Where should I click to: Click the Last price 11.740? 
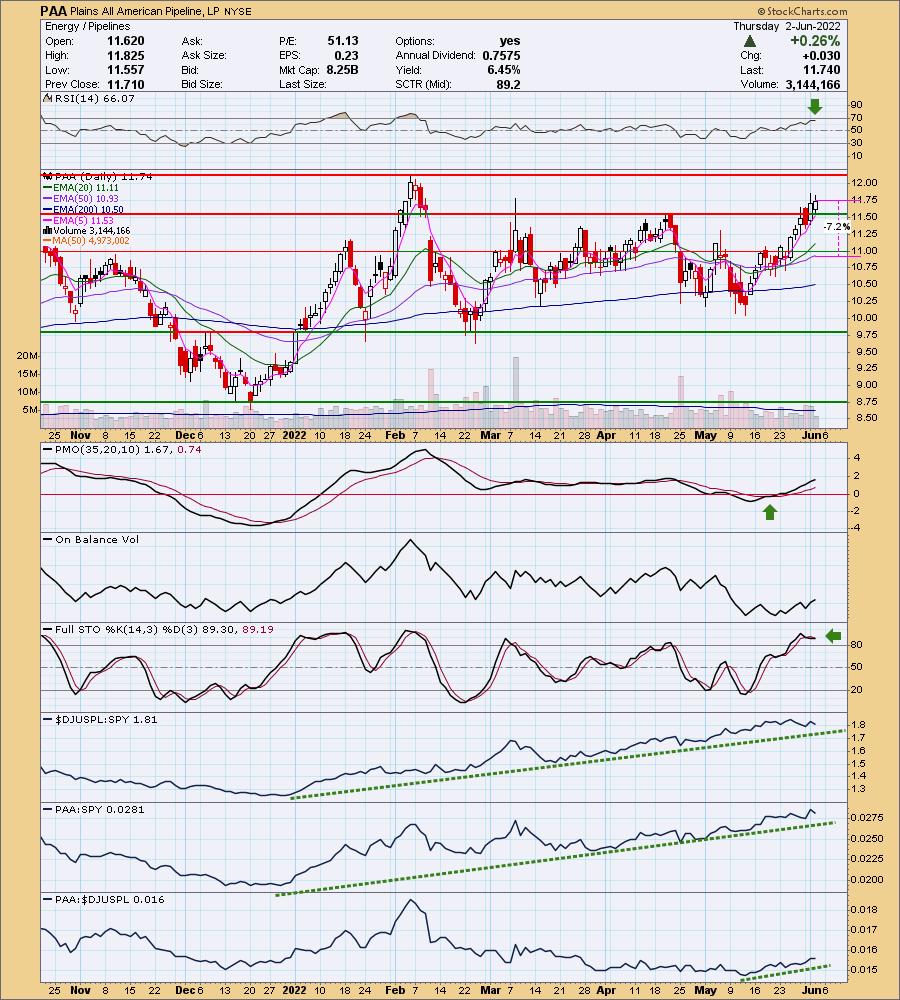pyautogui.click(x=822, y=70)
